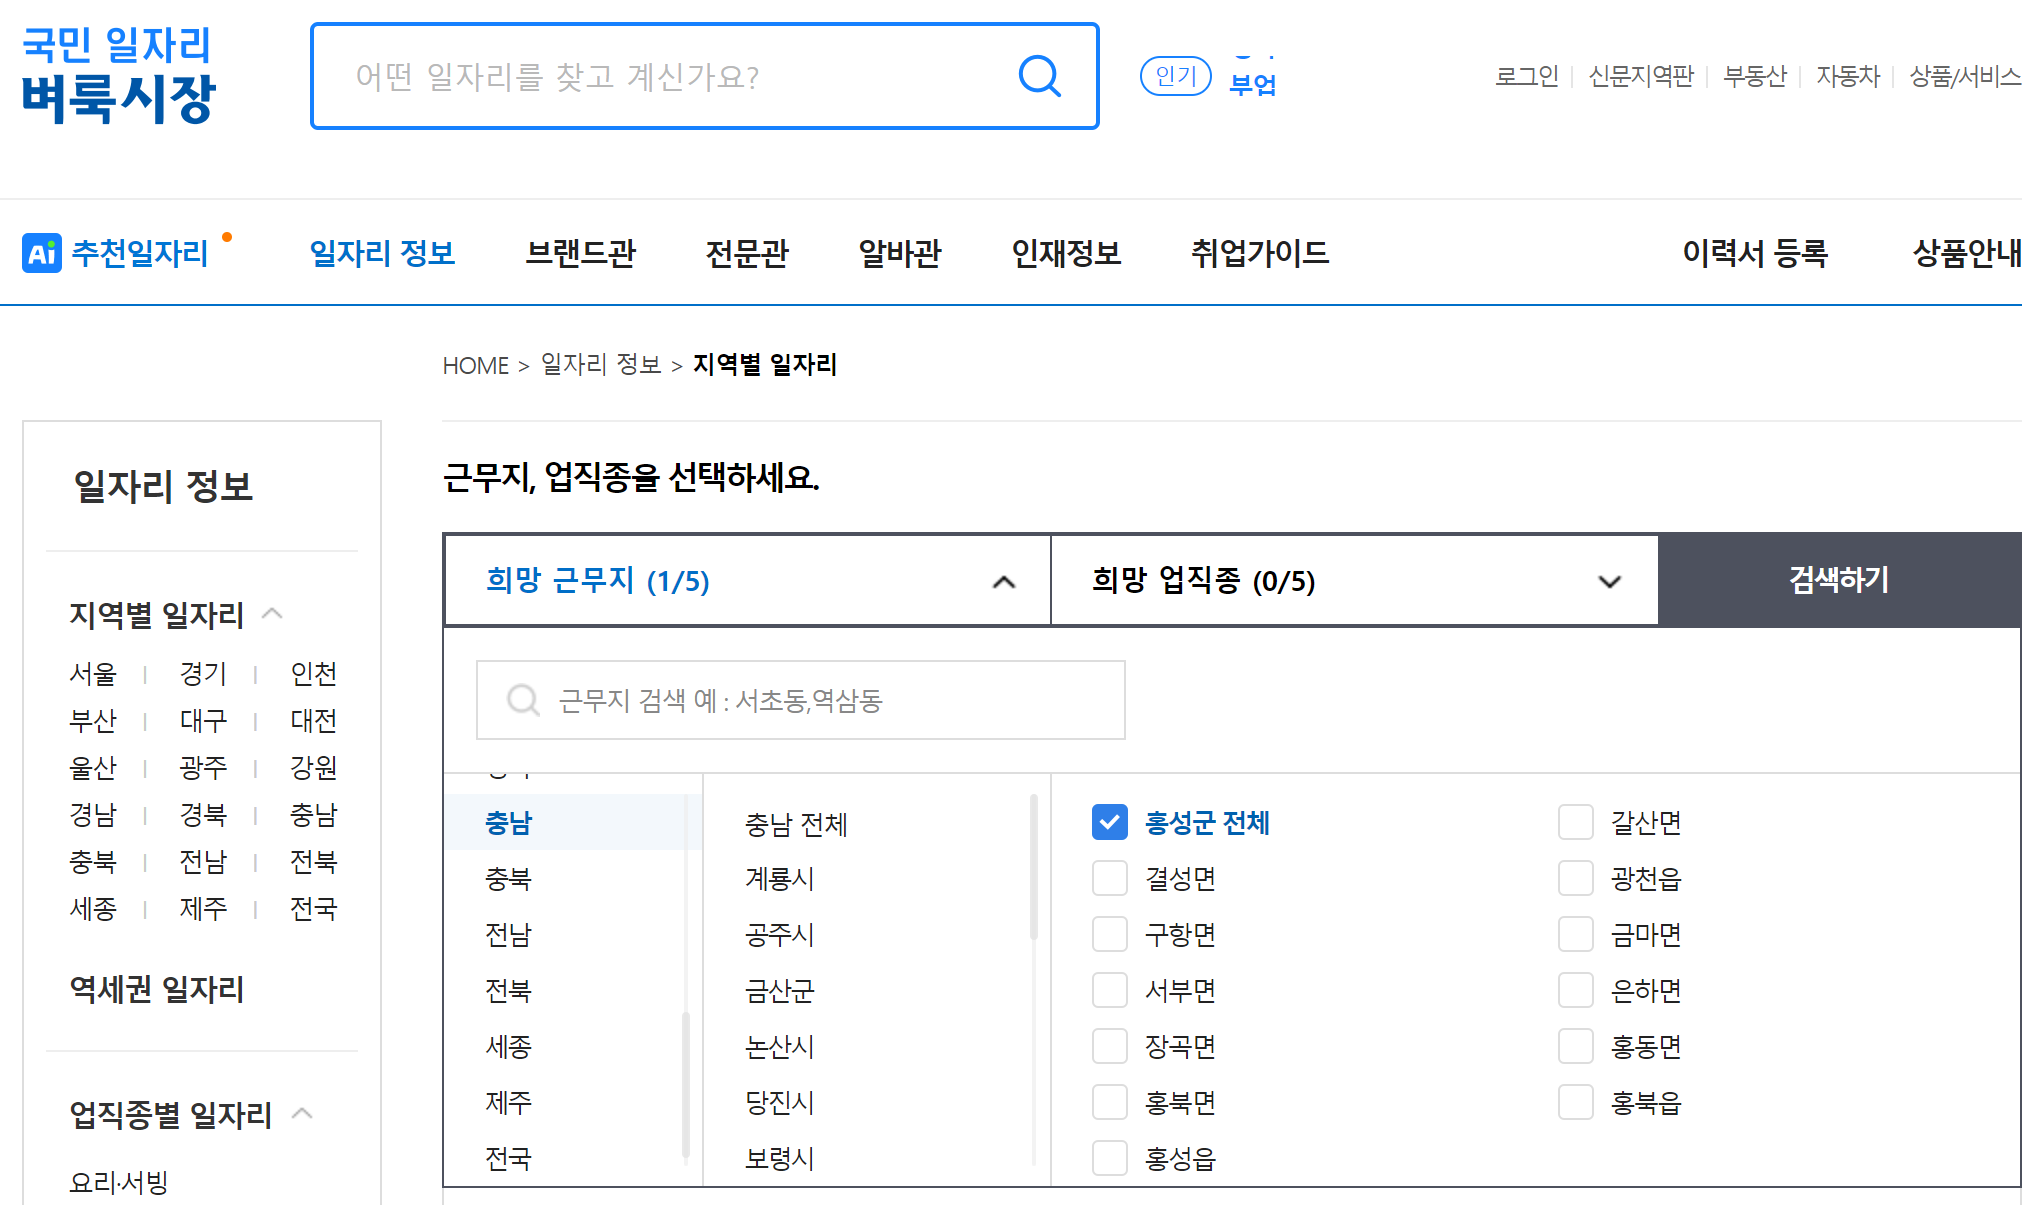The width and height of the screenshot is (2022, 1205).
Task: Click the city list scrollbar
Action: 1034,868
